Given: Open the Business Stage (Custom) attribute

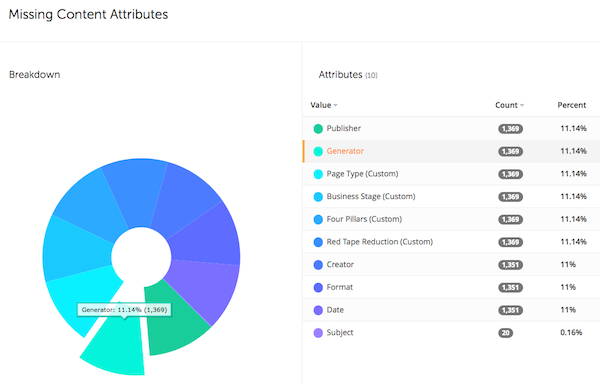Looking at the screenshot, I should [371, 196].
